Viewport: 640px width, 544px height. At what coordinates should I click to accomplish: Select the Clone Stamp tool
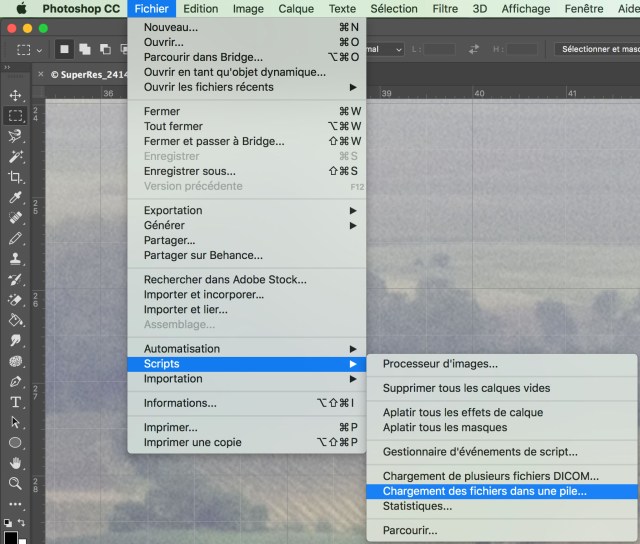[15, 259]
